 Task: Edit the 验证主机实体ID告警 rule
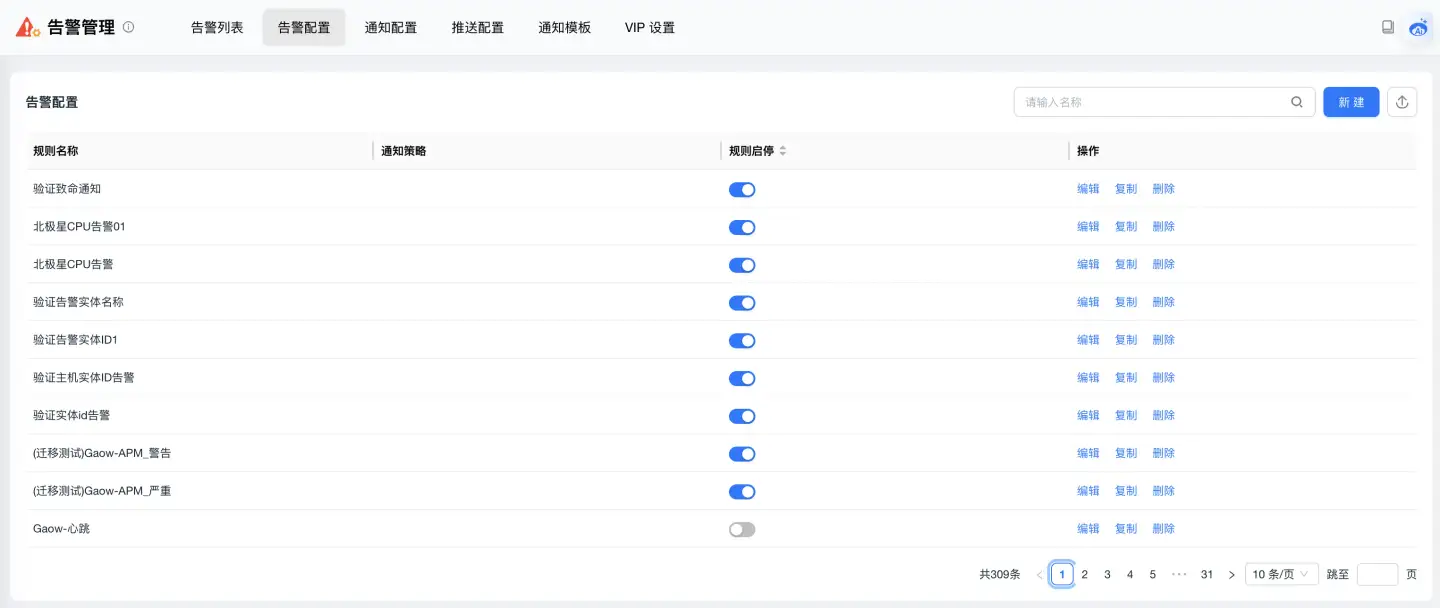(x=1088, y=377)
